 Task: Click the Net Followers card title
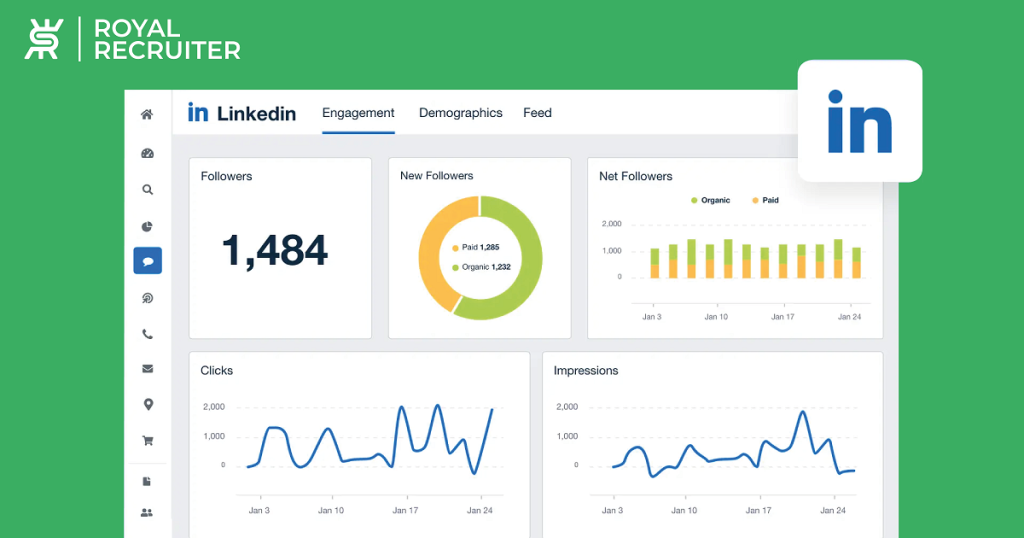635,176
